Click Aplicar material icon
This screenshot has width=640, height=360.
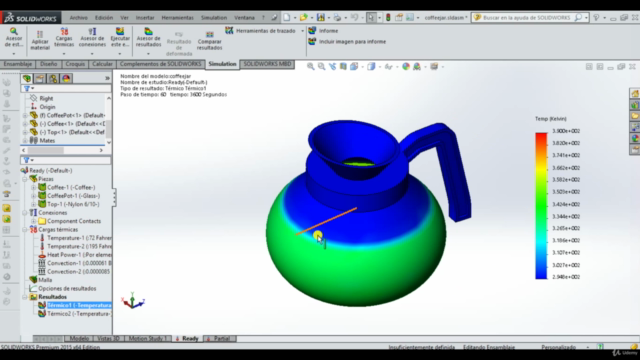(x=40, y=35)
